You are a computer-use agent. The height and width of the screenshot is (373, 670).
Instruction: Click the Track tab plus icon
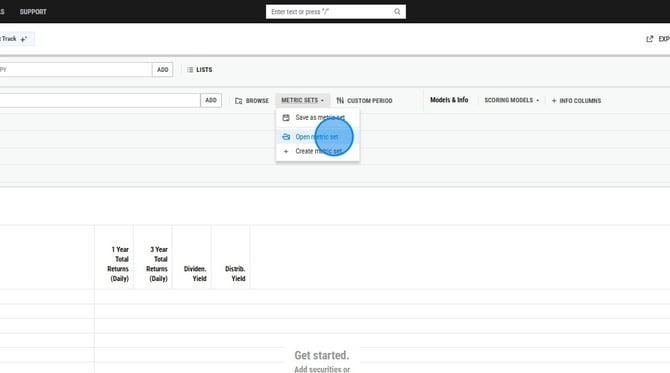click(x=24, y=39)
